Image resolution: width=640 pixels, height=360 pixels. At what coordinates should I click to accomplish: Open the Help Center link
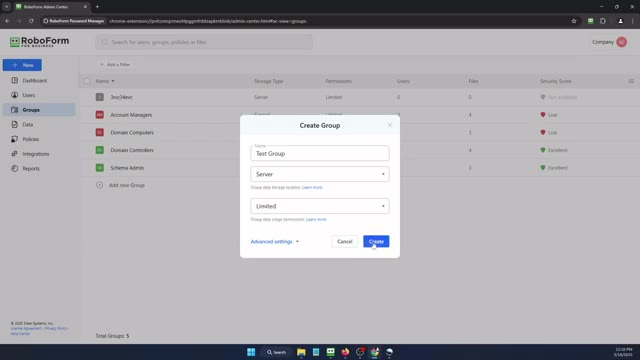[x=20, y=333]
